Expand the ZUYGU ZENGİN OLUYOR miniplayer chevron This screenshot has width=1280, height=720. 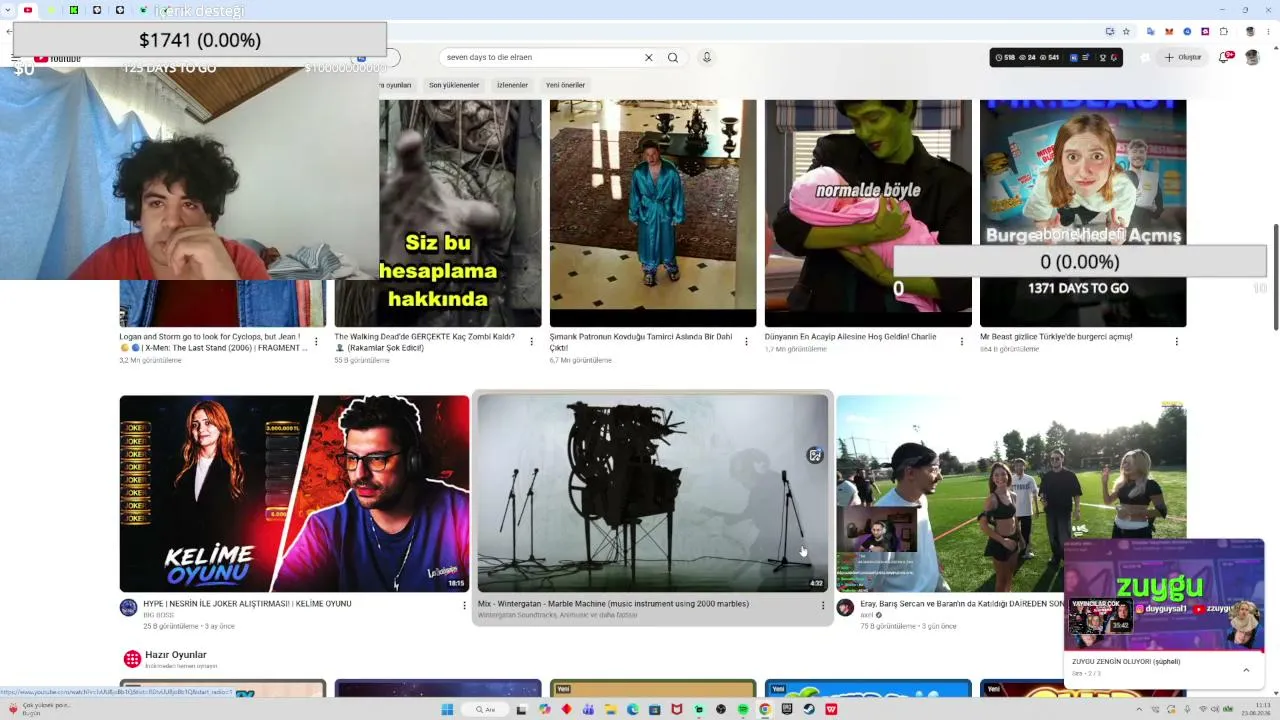tap(1246, 670)
